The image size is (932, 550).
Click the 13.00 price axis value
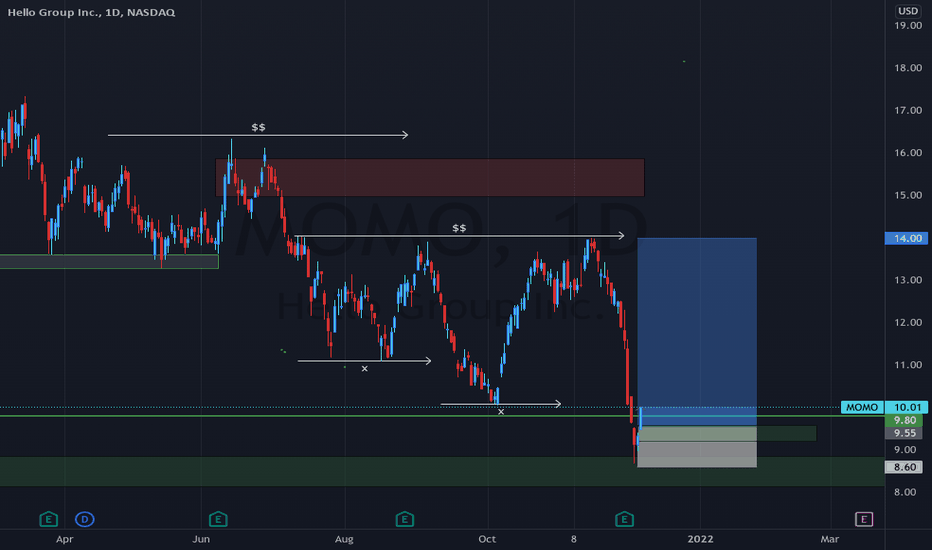click(x=908, y=280)
